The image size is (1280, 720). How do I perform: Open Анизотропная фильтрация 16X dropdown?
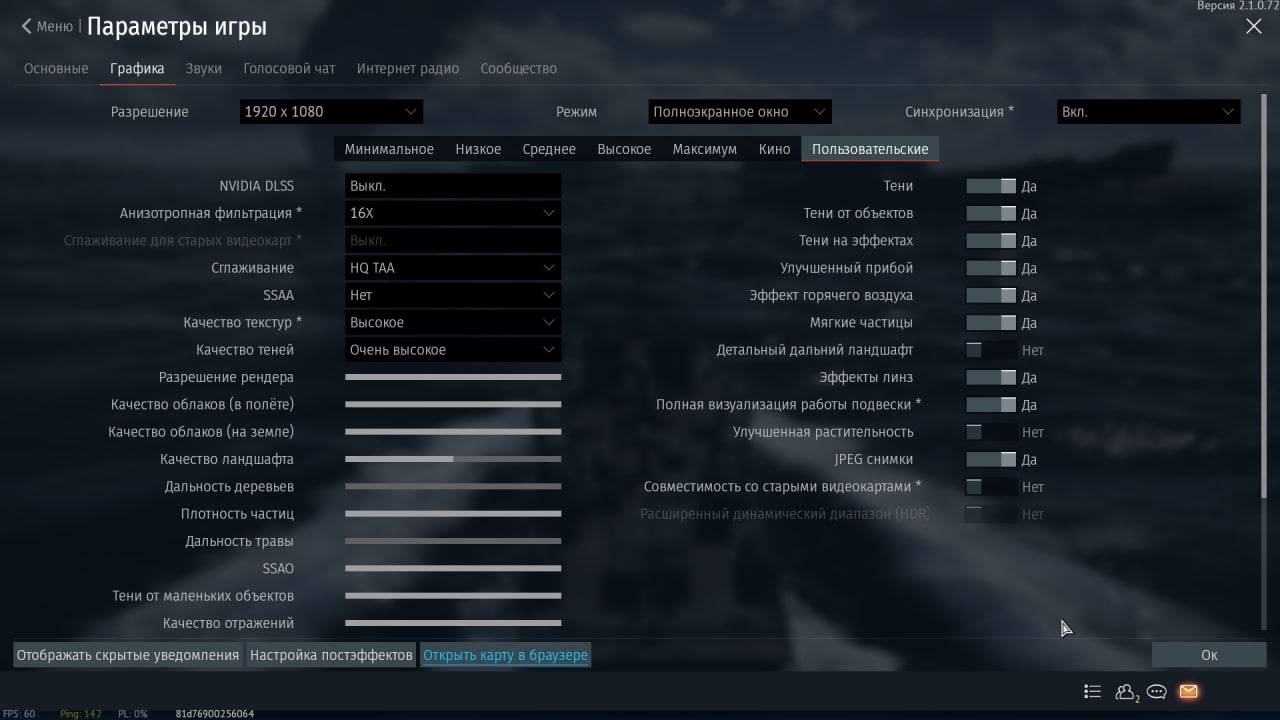[453, 213]
